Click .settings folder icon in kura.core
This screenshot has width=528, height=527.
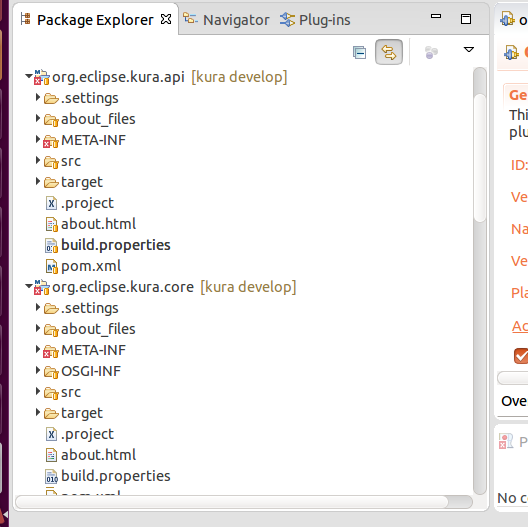click(51, 308)
